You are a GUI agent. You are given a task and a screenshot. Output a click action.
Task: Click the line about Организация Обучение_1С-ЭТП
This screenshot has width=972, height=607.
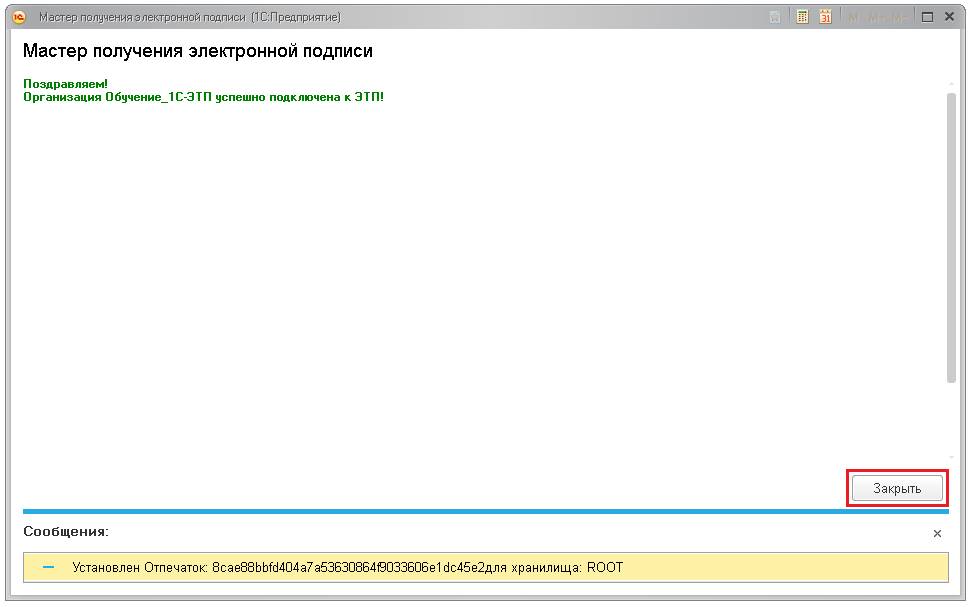tap(203, 97)
